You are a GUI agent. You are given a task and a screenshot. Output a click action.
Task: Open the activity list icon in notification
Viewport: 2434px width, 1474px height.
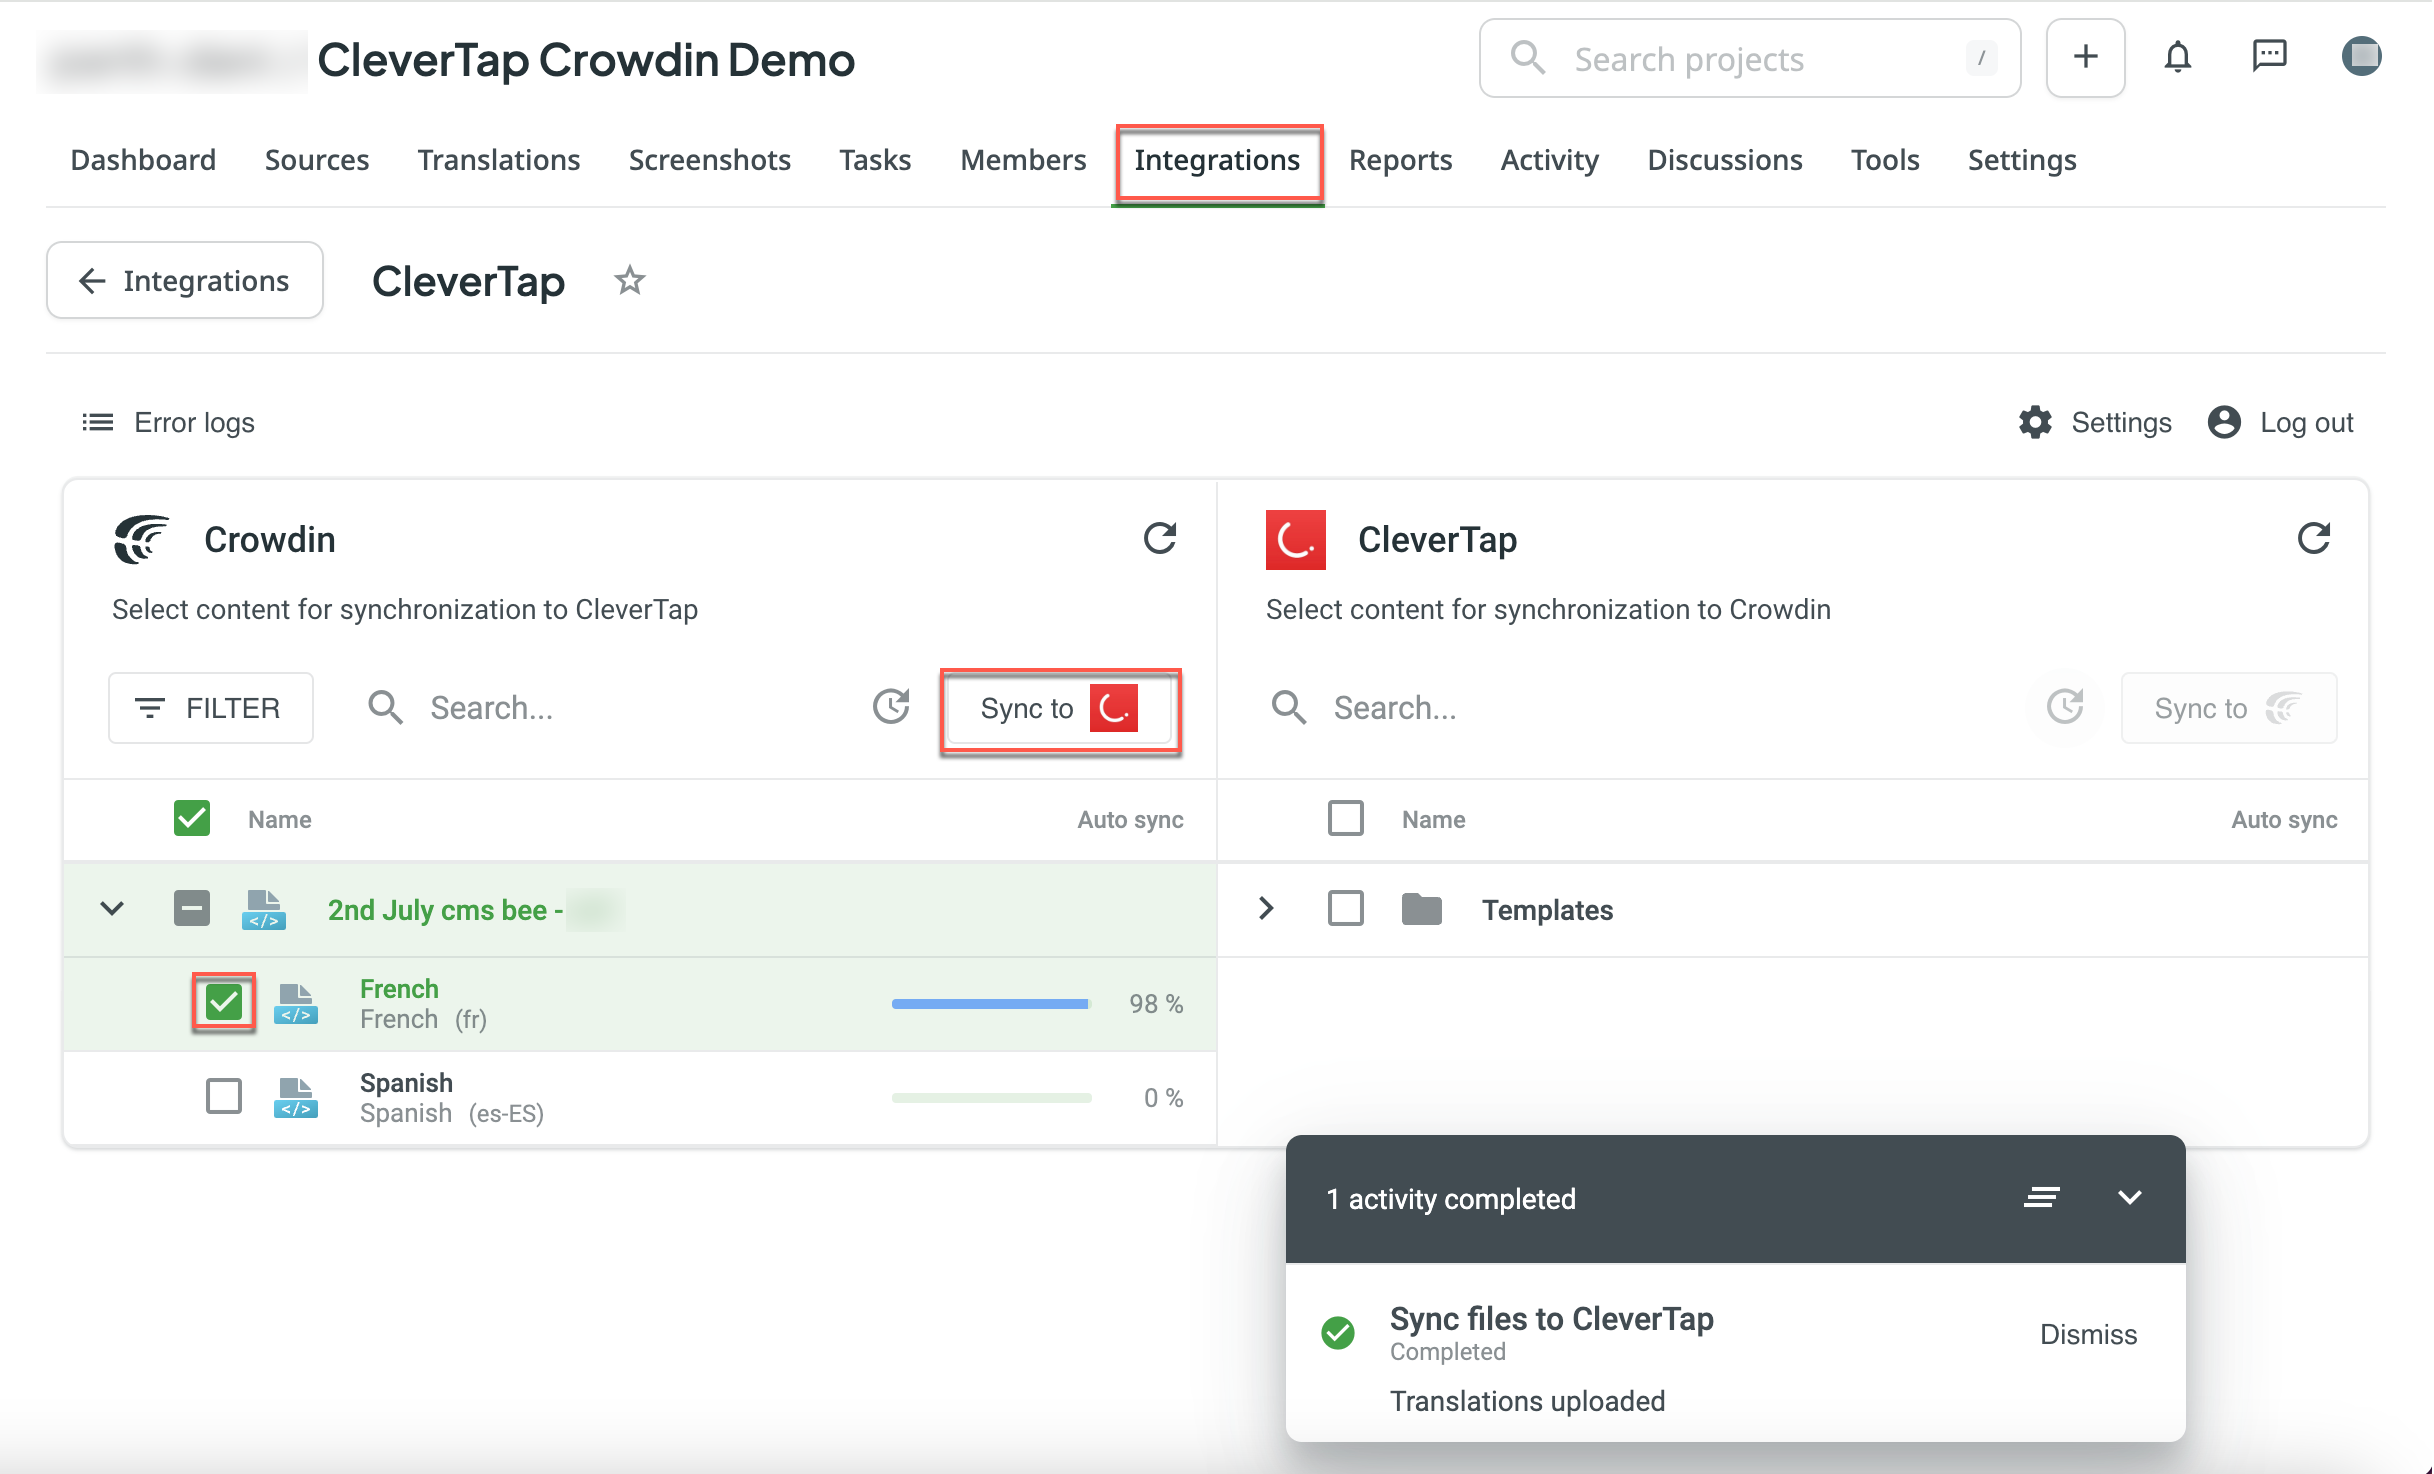click(x=2041, y=1197)
